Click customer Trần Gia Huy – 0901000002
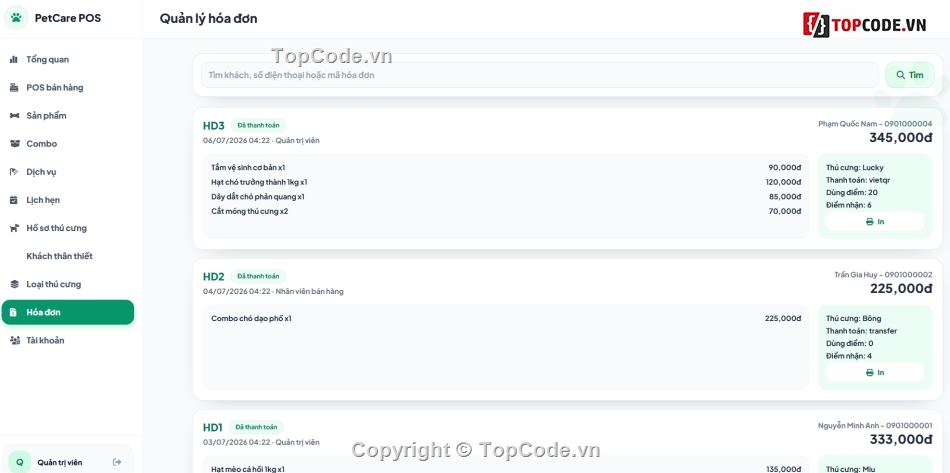This screenshot has width=950, height=473. 883,274
